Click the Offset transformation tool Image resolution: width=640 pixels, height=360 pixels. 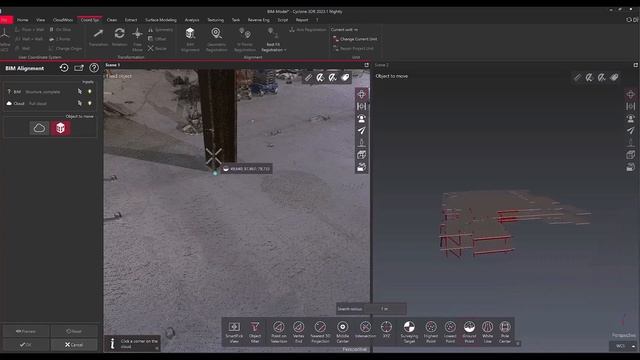coord(157,39)
